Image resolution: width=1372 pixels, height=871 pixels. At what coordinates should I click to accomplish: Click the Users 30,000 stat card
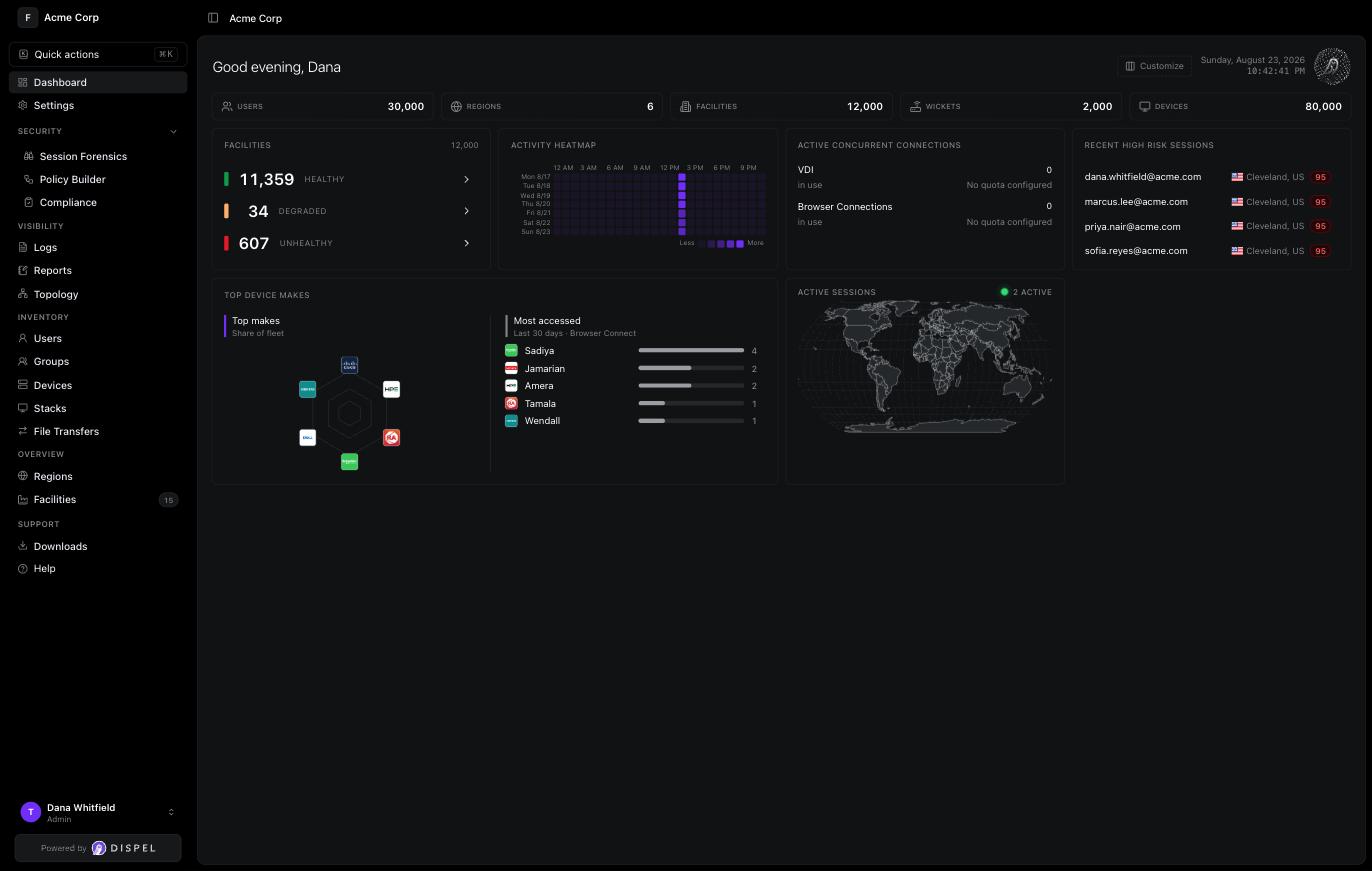[x=322, y=106]
